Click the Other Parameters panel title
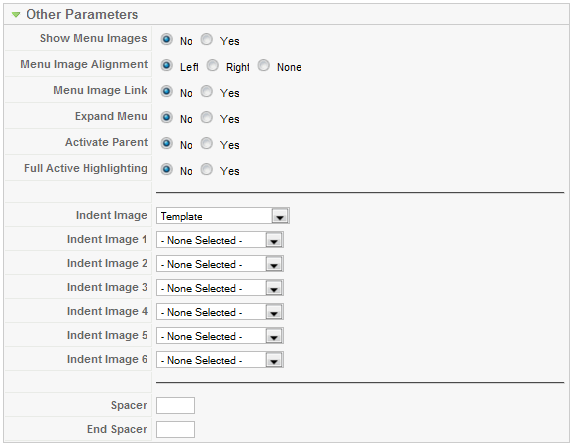573x445 pixels. (x=82, y=15)
